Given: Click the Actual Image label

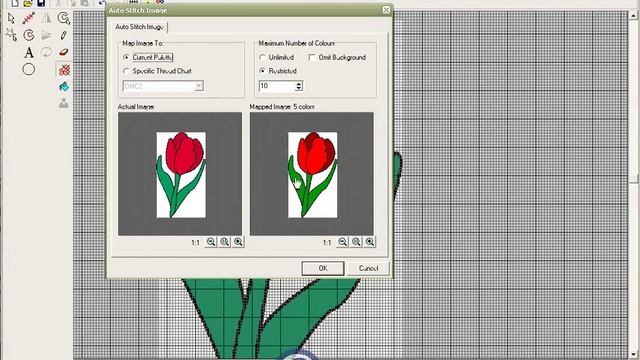Looking at the screenshot, I should 136,107.
